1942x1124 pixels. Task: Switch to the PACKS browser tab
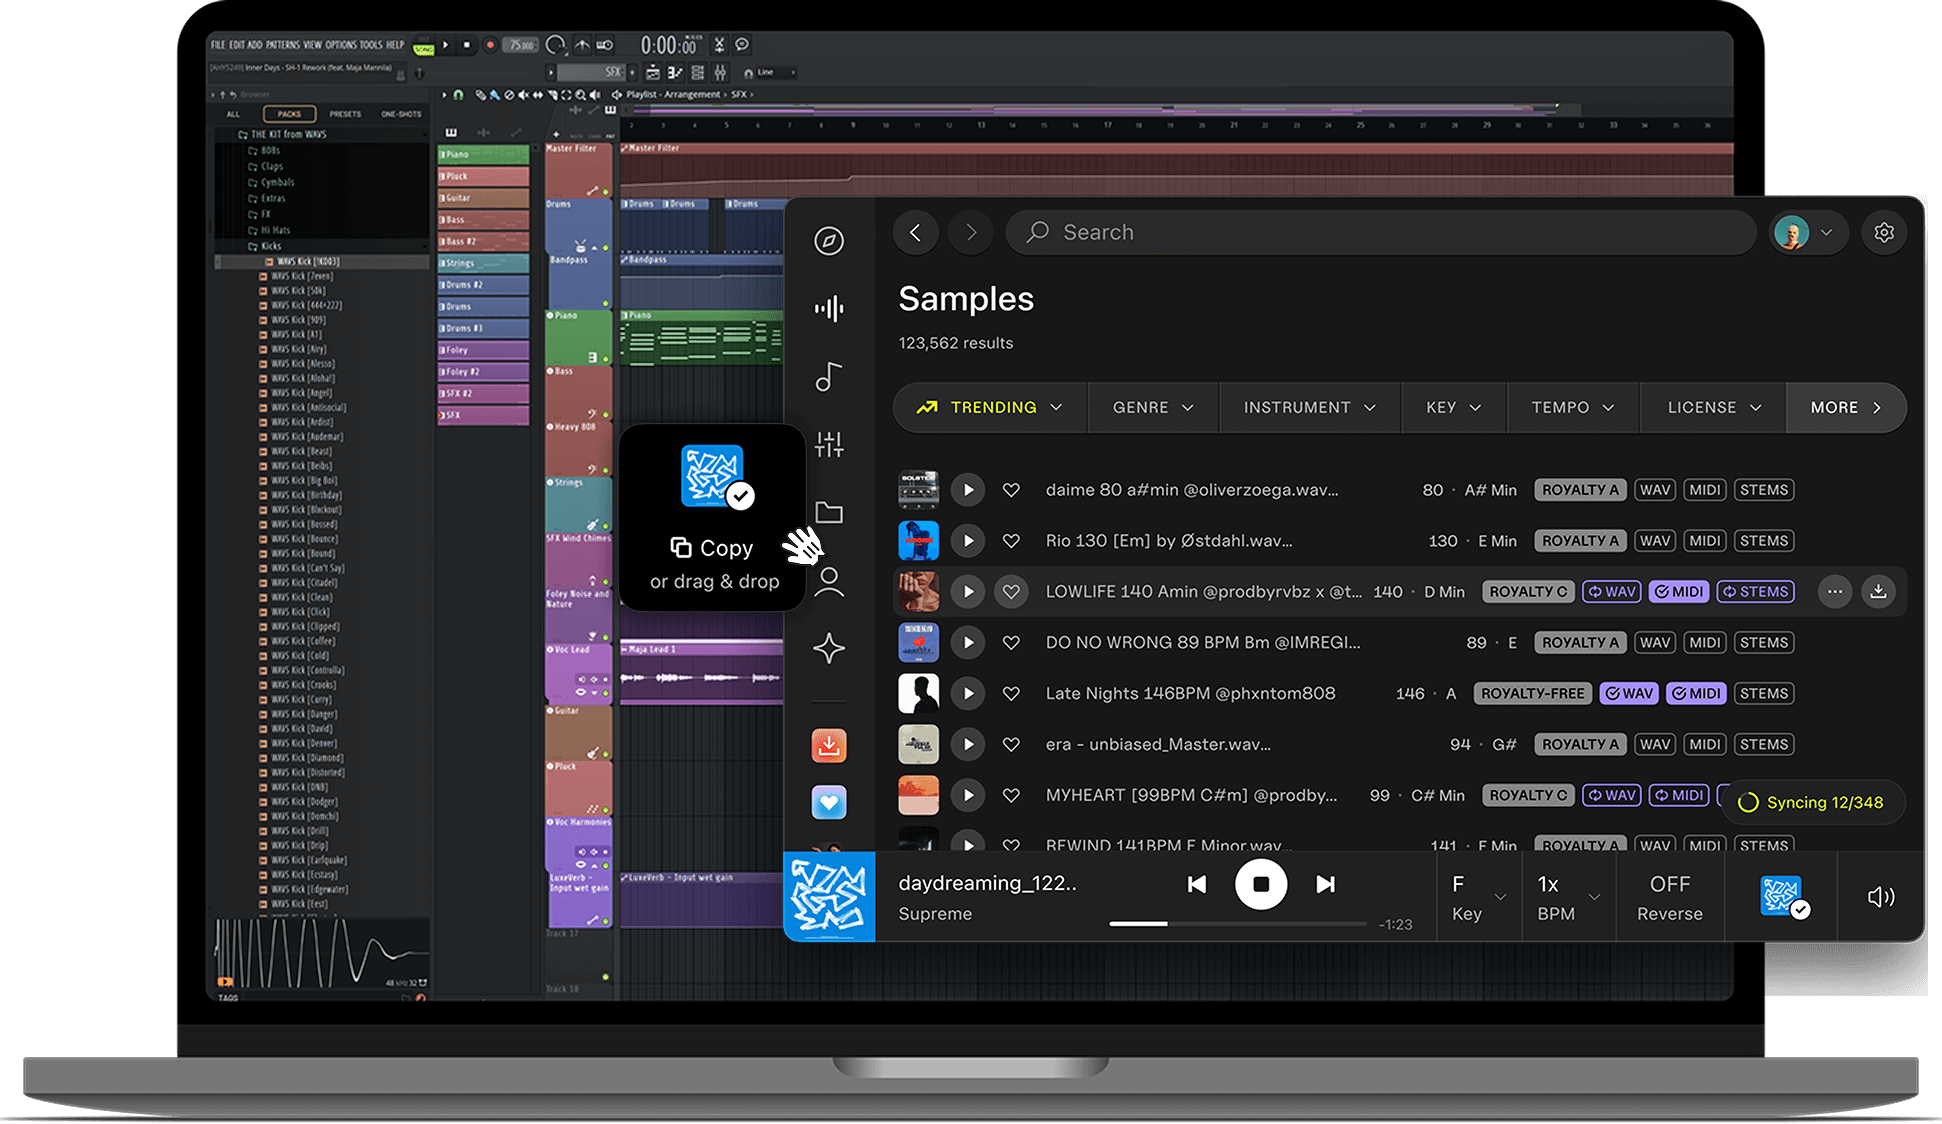pyautogui.click(x=289, y=114)
